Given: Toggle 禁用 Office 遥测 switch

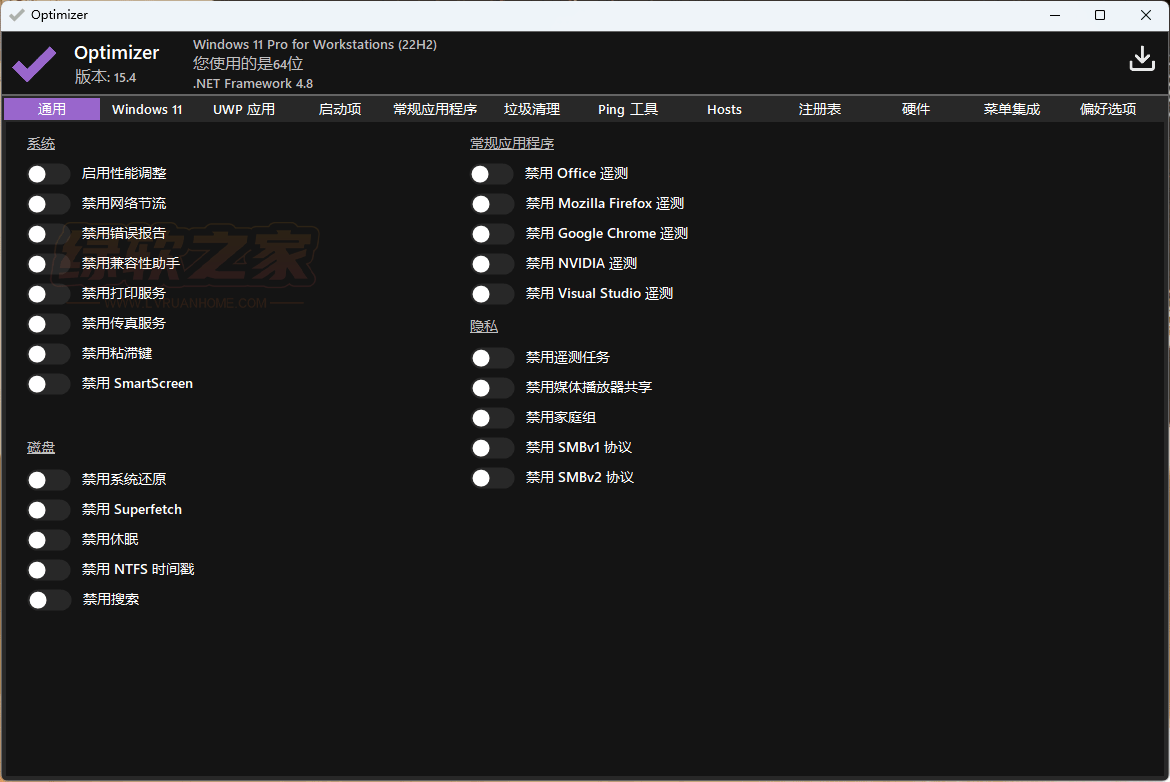Looking at the screenshot, I should (x=492, y=174).
